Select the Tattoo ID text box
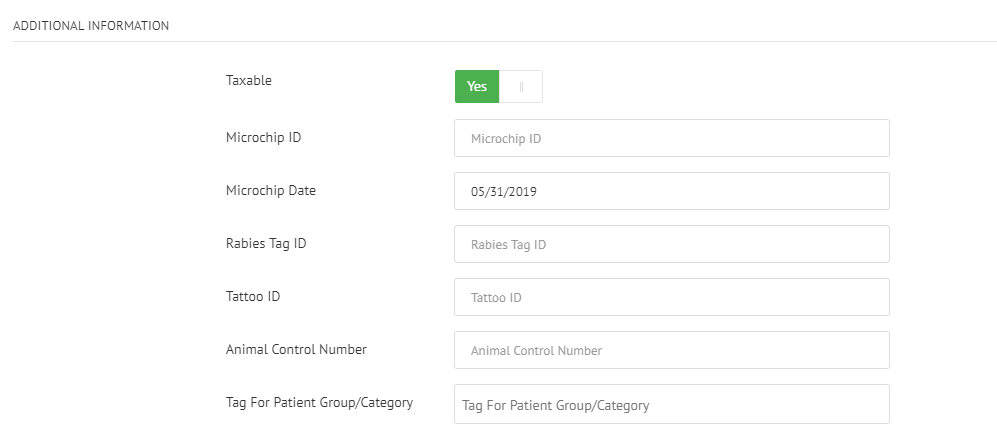Screen dimensions: 997x434 pos(671,297)
